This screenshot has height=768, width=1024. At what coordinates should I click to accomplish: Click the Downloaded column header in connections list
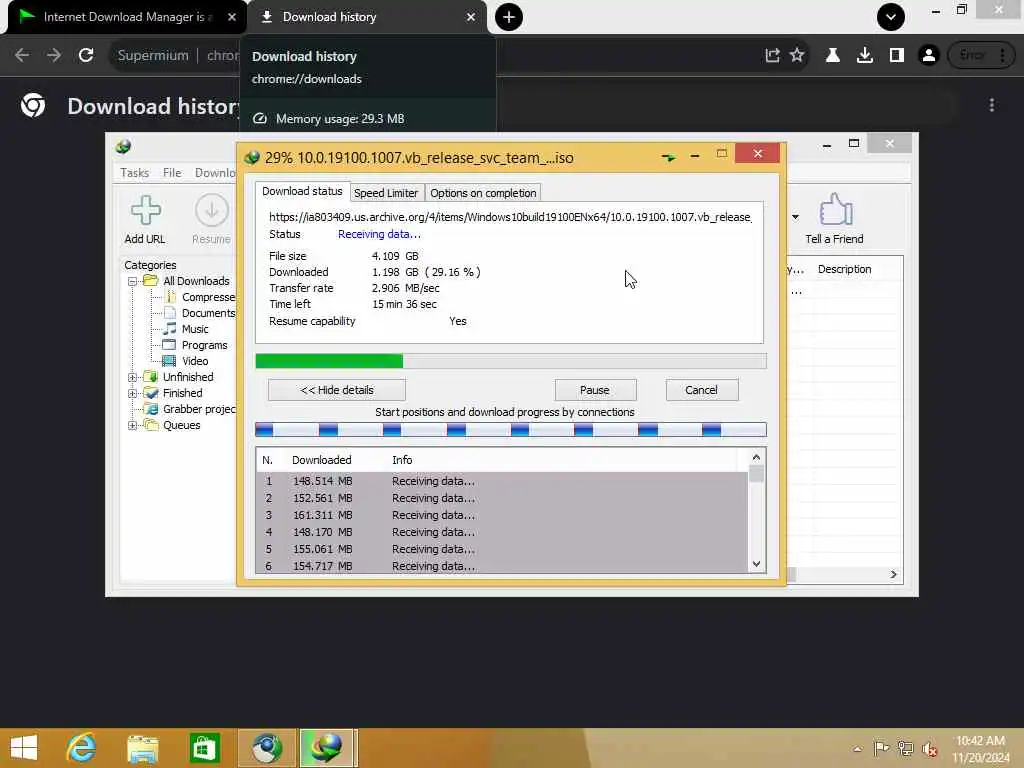click(x=321, y=460)
